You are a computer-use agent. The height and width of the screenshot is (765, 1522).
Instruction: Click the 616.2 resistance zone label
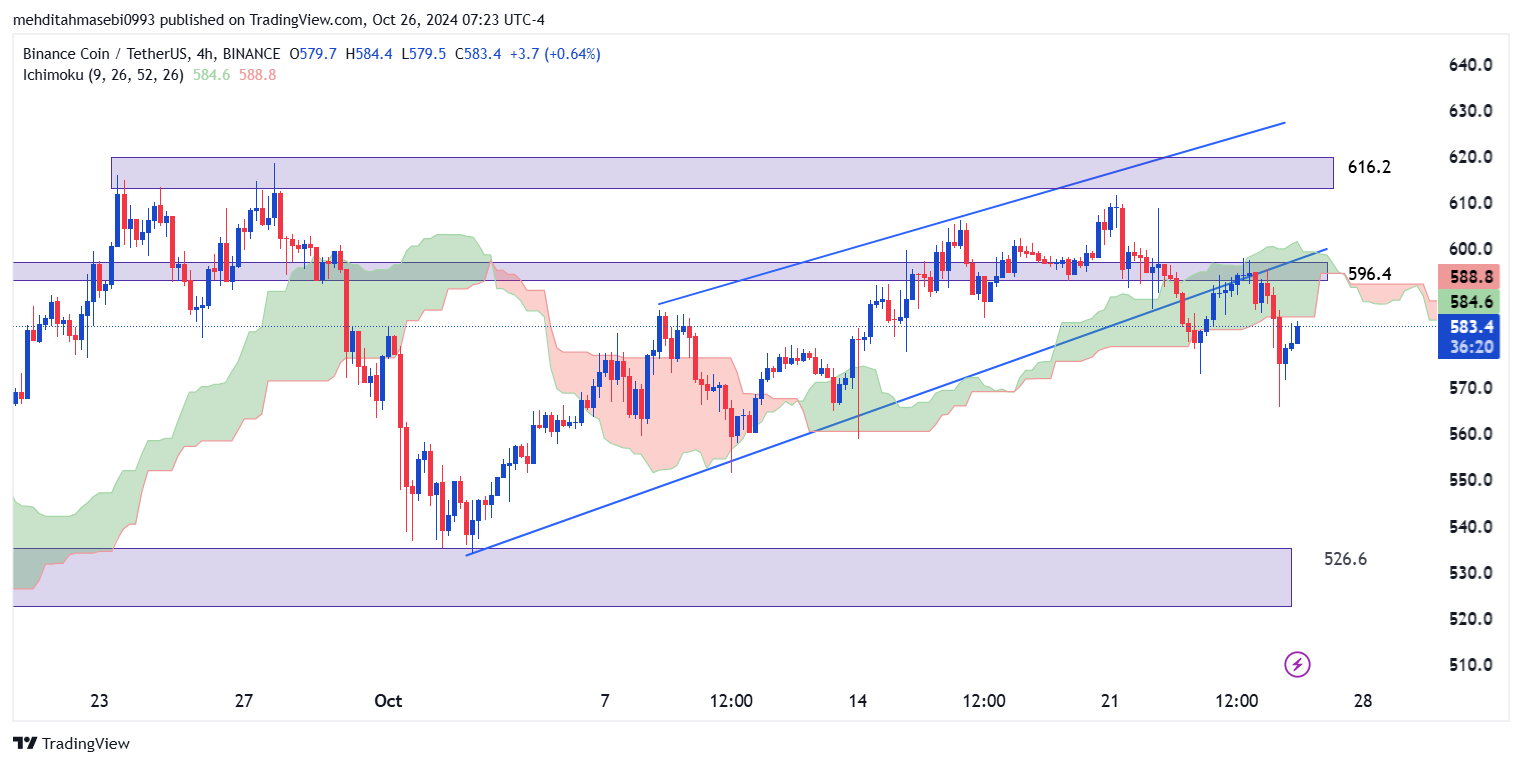[x=1369, y=167]
